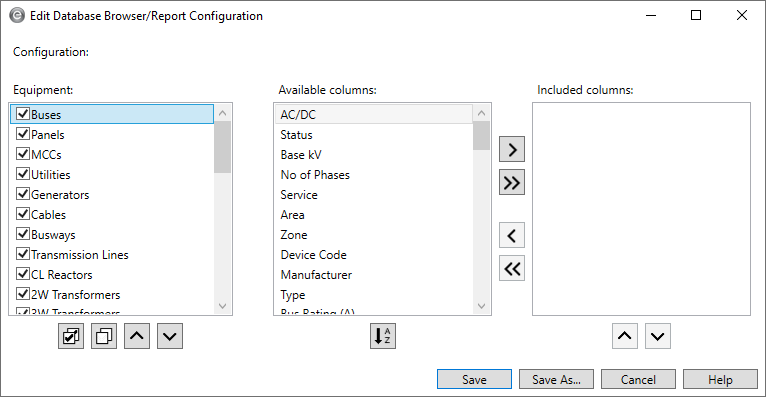
Task: Toggle the Transmission Lines checkbox
Action: pos(23,254)
